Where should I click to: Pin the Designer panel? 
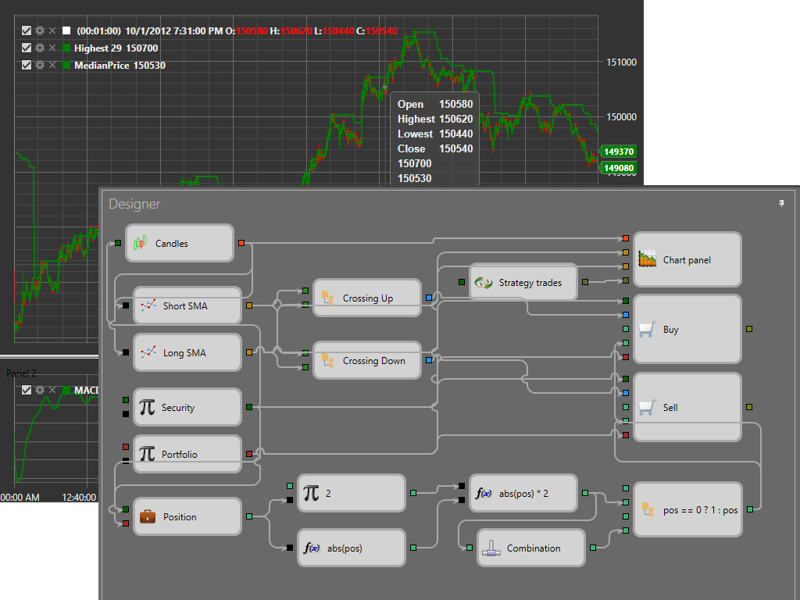click(781, 203)
